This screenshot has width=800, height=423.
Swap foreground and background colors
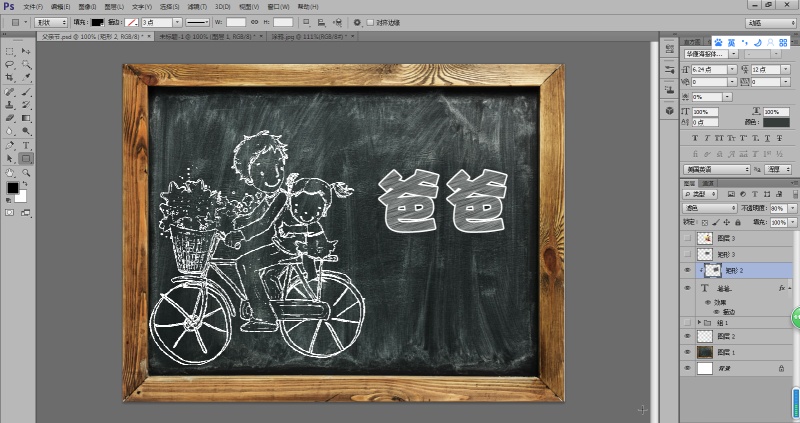click(x=25, y=184)
